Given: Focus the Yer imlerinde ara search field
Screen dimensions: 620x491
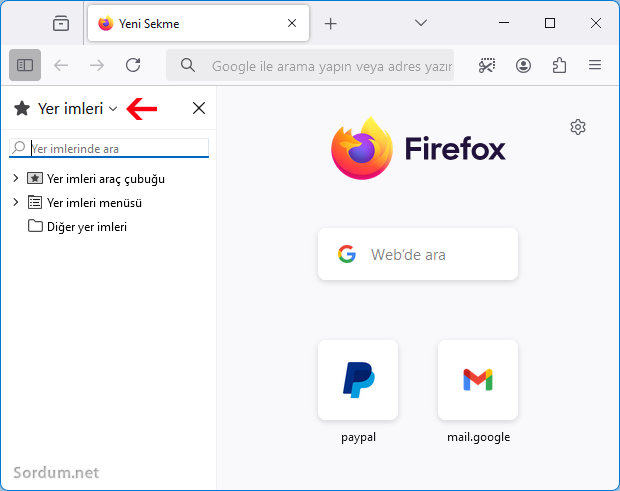Looking at the screenshot, I should [109, 148].
